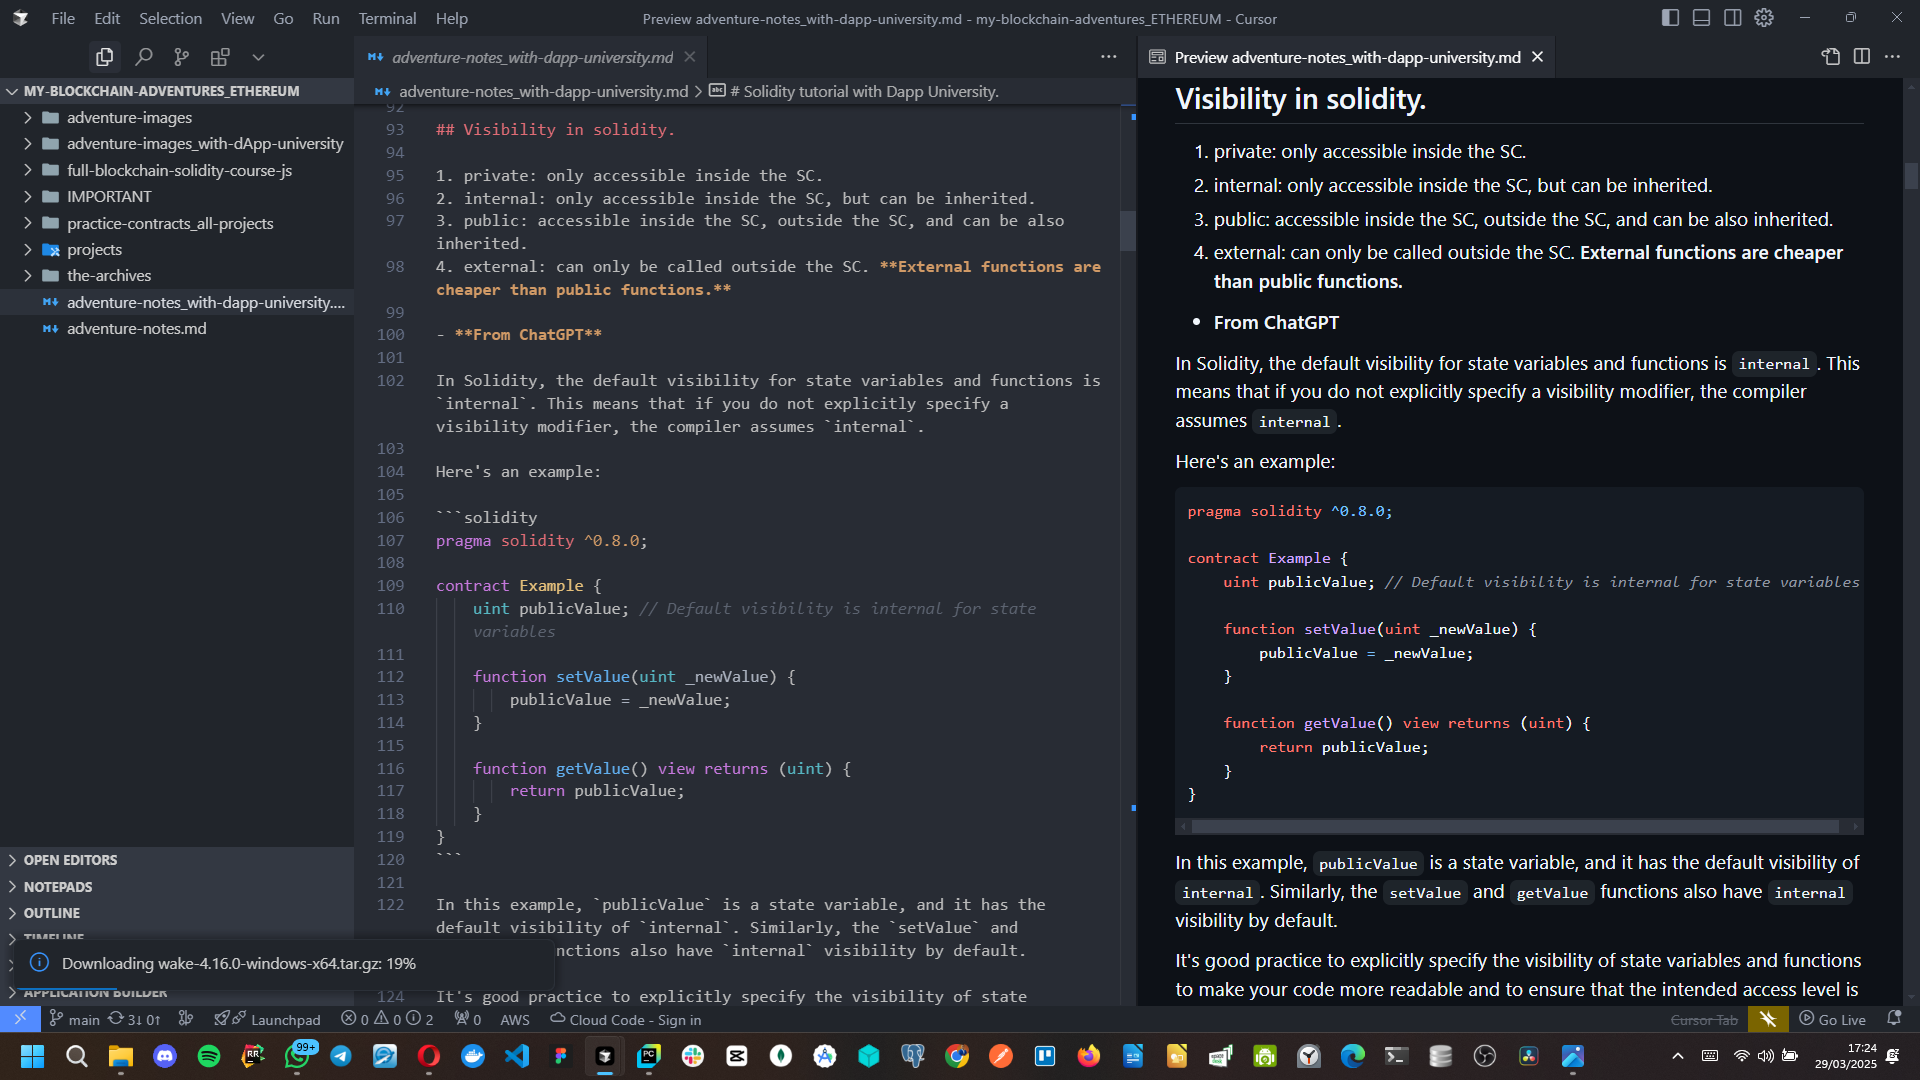Click the notifications bell in status bar
1920x1080 pixels.
(1893, 1019)
